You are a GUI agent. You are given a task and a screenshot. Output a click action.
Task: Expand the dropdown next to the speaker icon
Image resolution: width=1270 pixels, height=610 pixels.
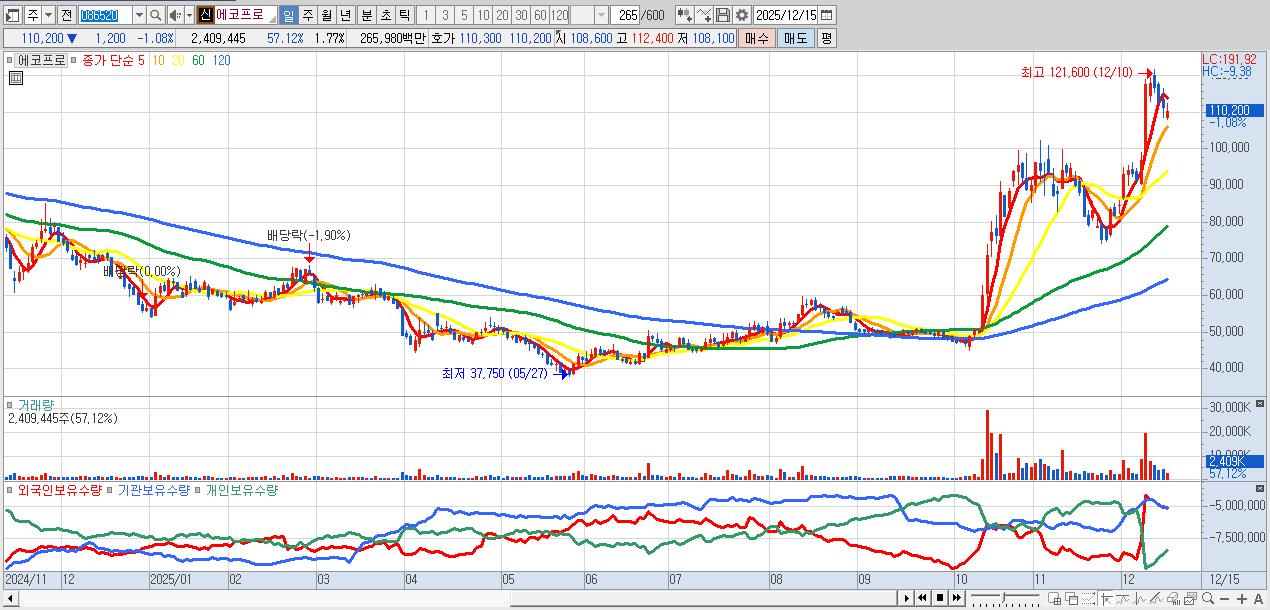[189, 15]
